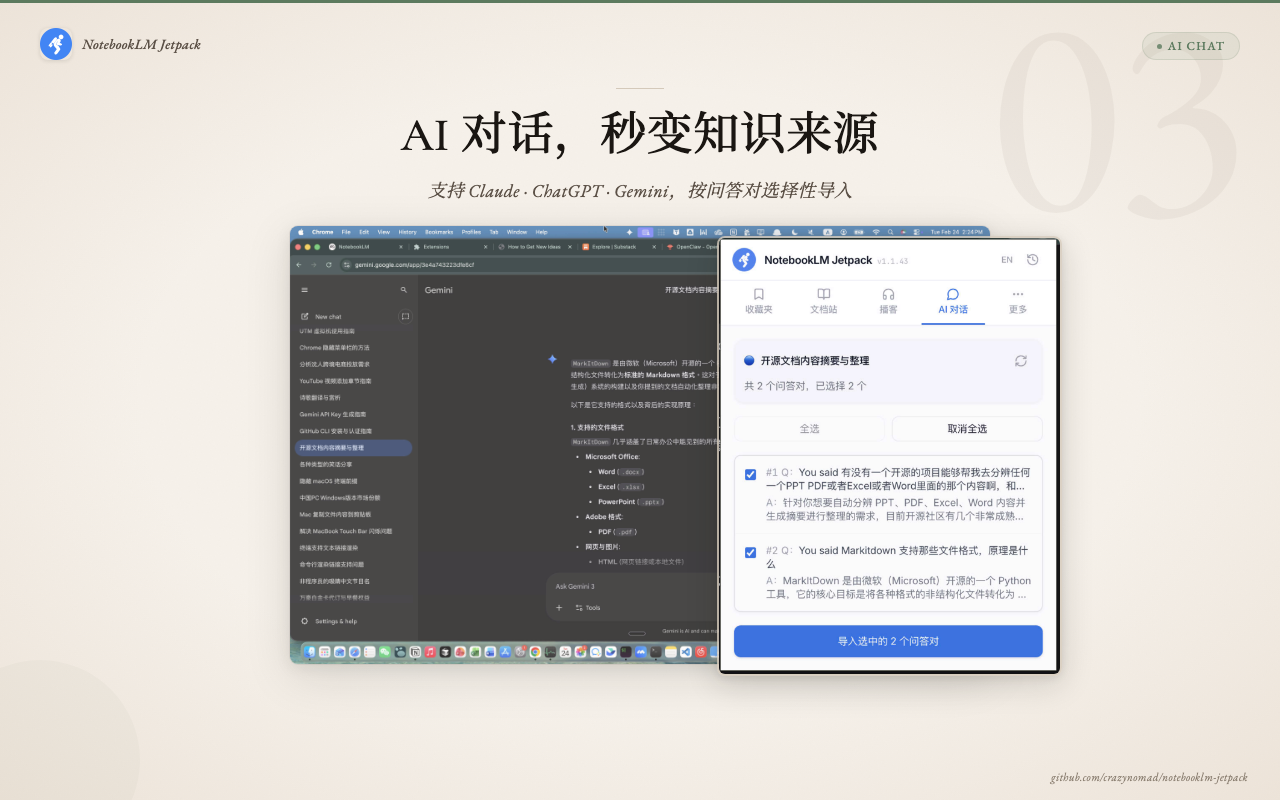Click the Chrome back arrow

pos(299,265)
